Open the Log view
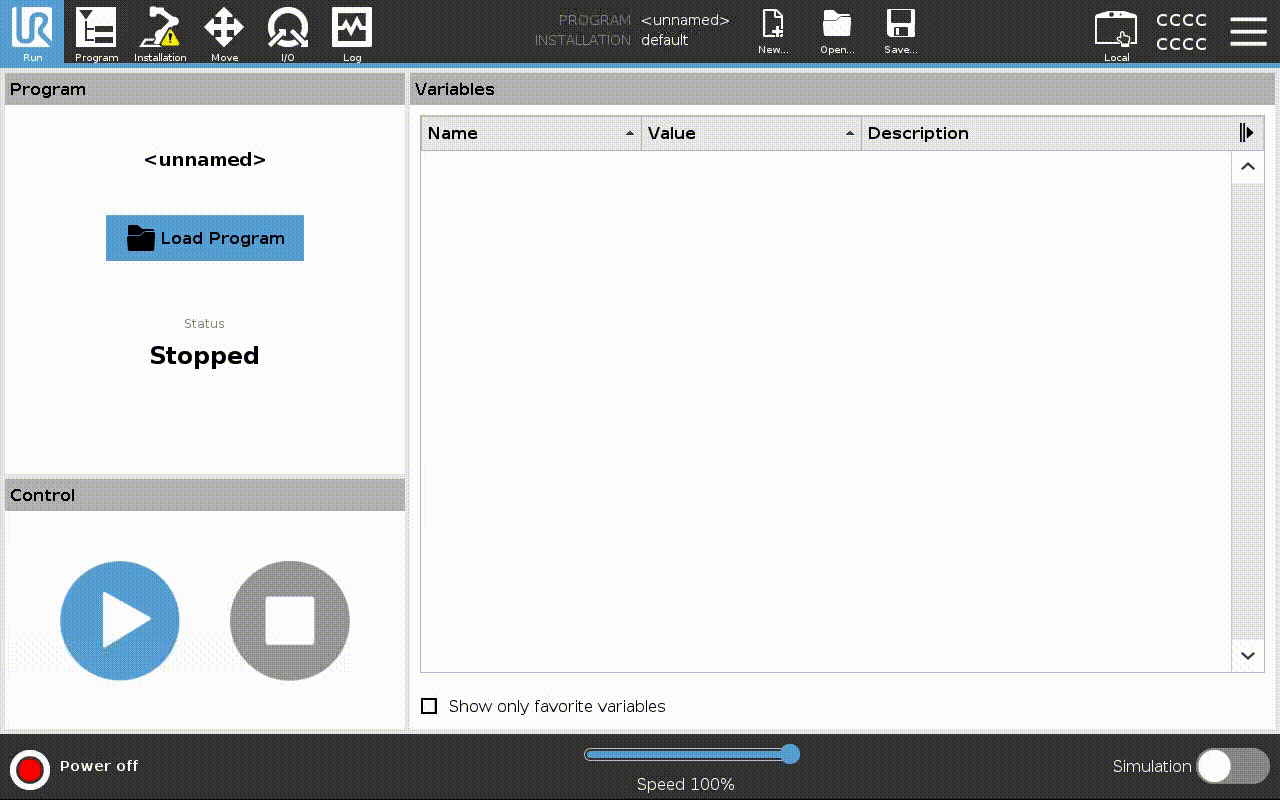This screenshot has height=800, width=1280. (352, 32)
